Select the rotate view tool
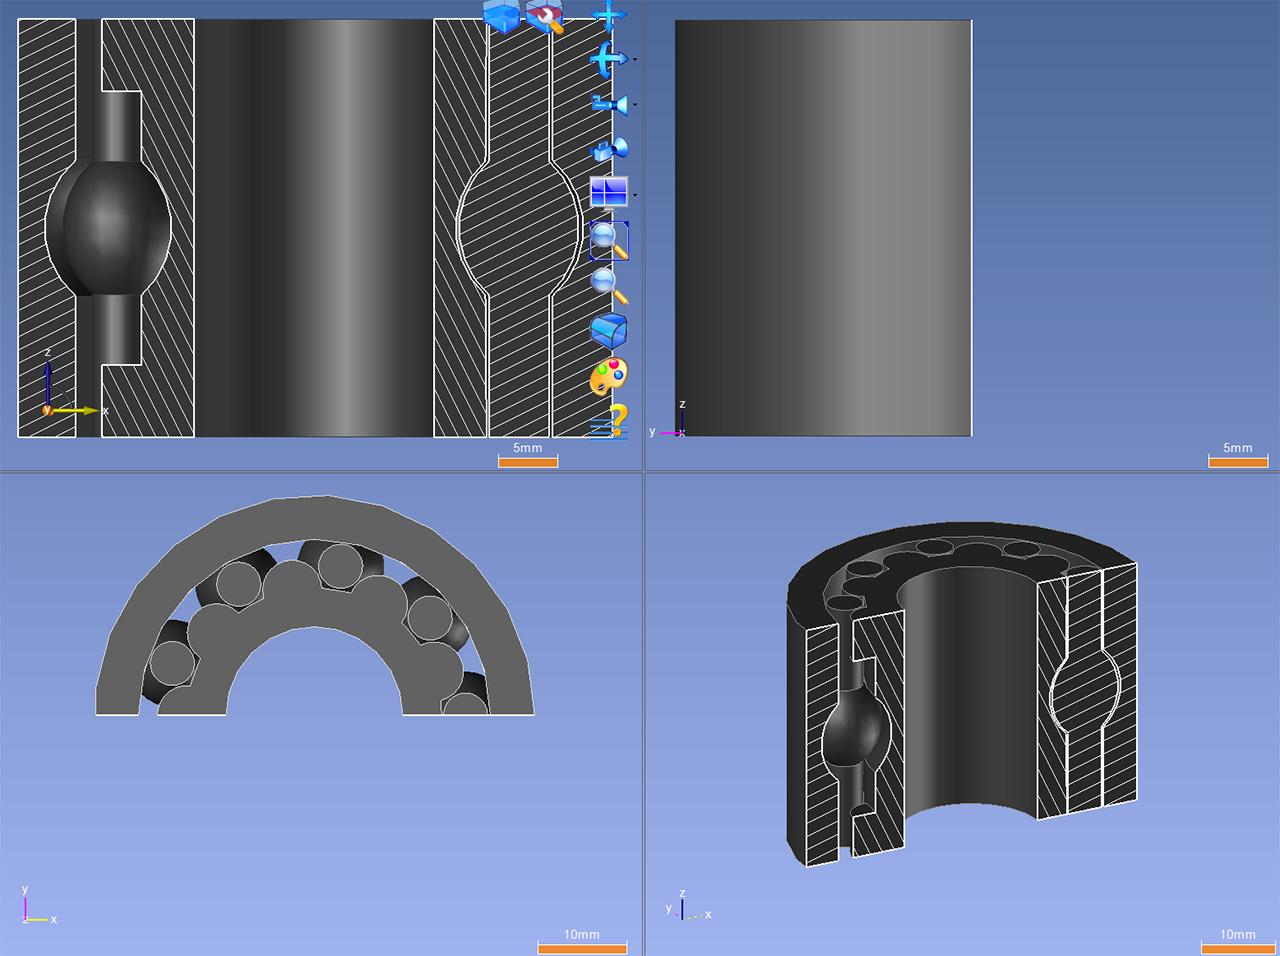Image resolution: width=1280 pixels, height=956 pixels. pyautogui.click(x=607, y=60)
